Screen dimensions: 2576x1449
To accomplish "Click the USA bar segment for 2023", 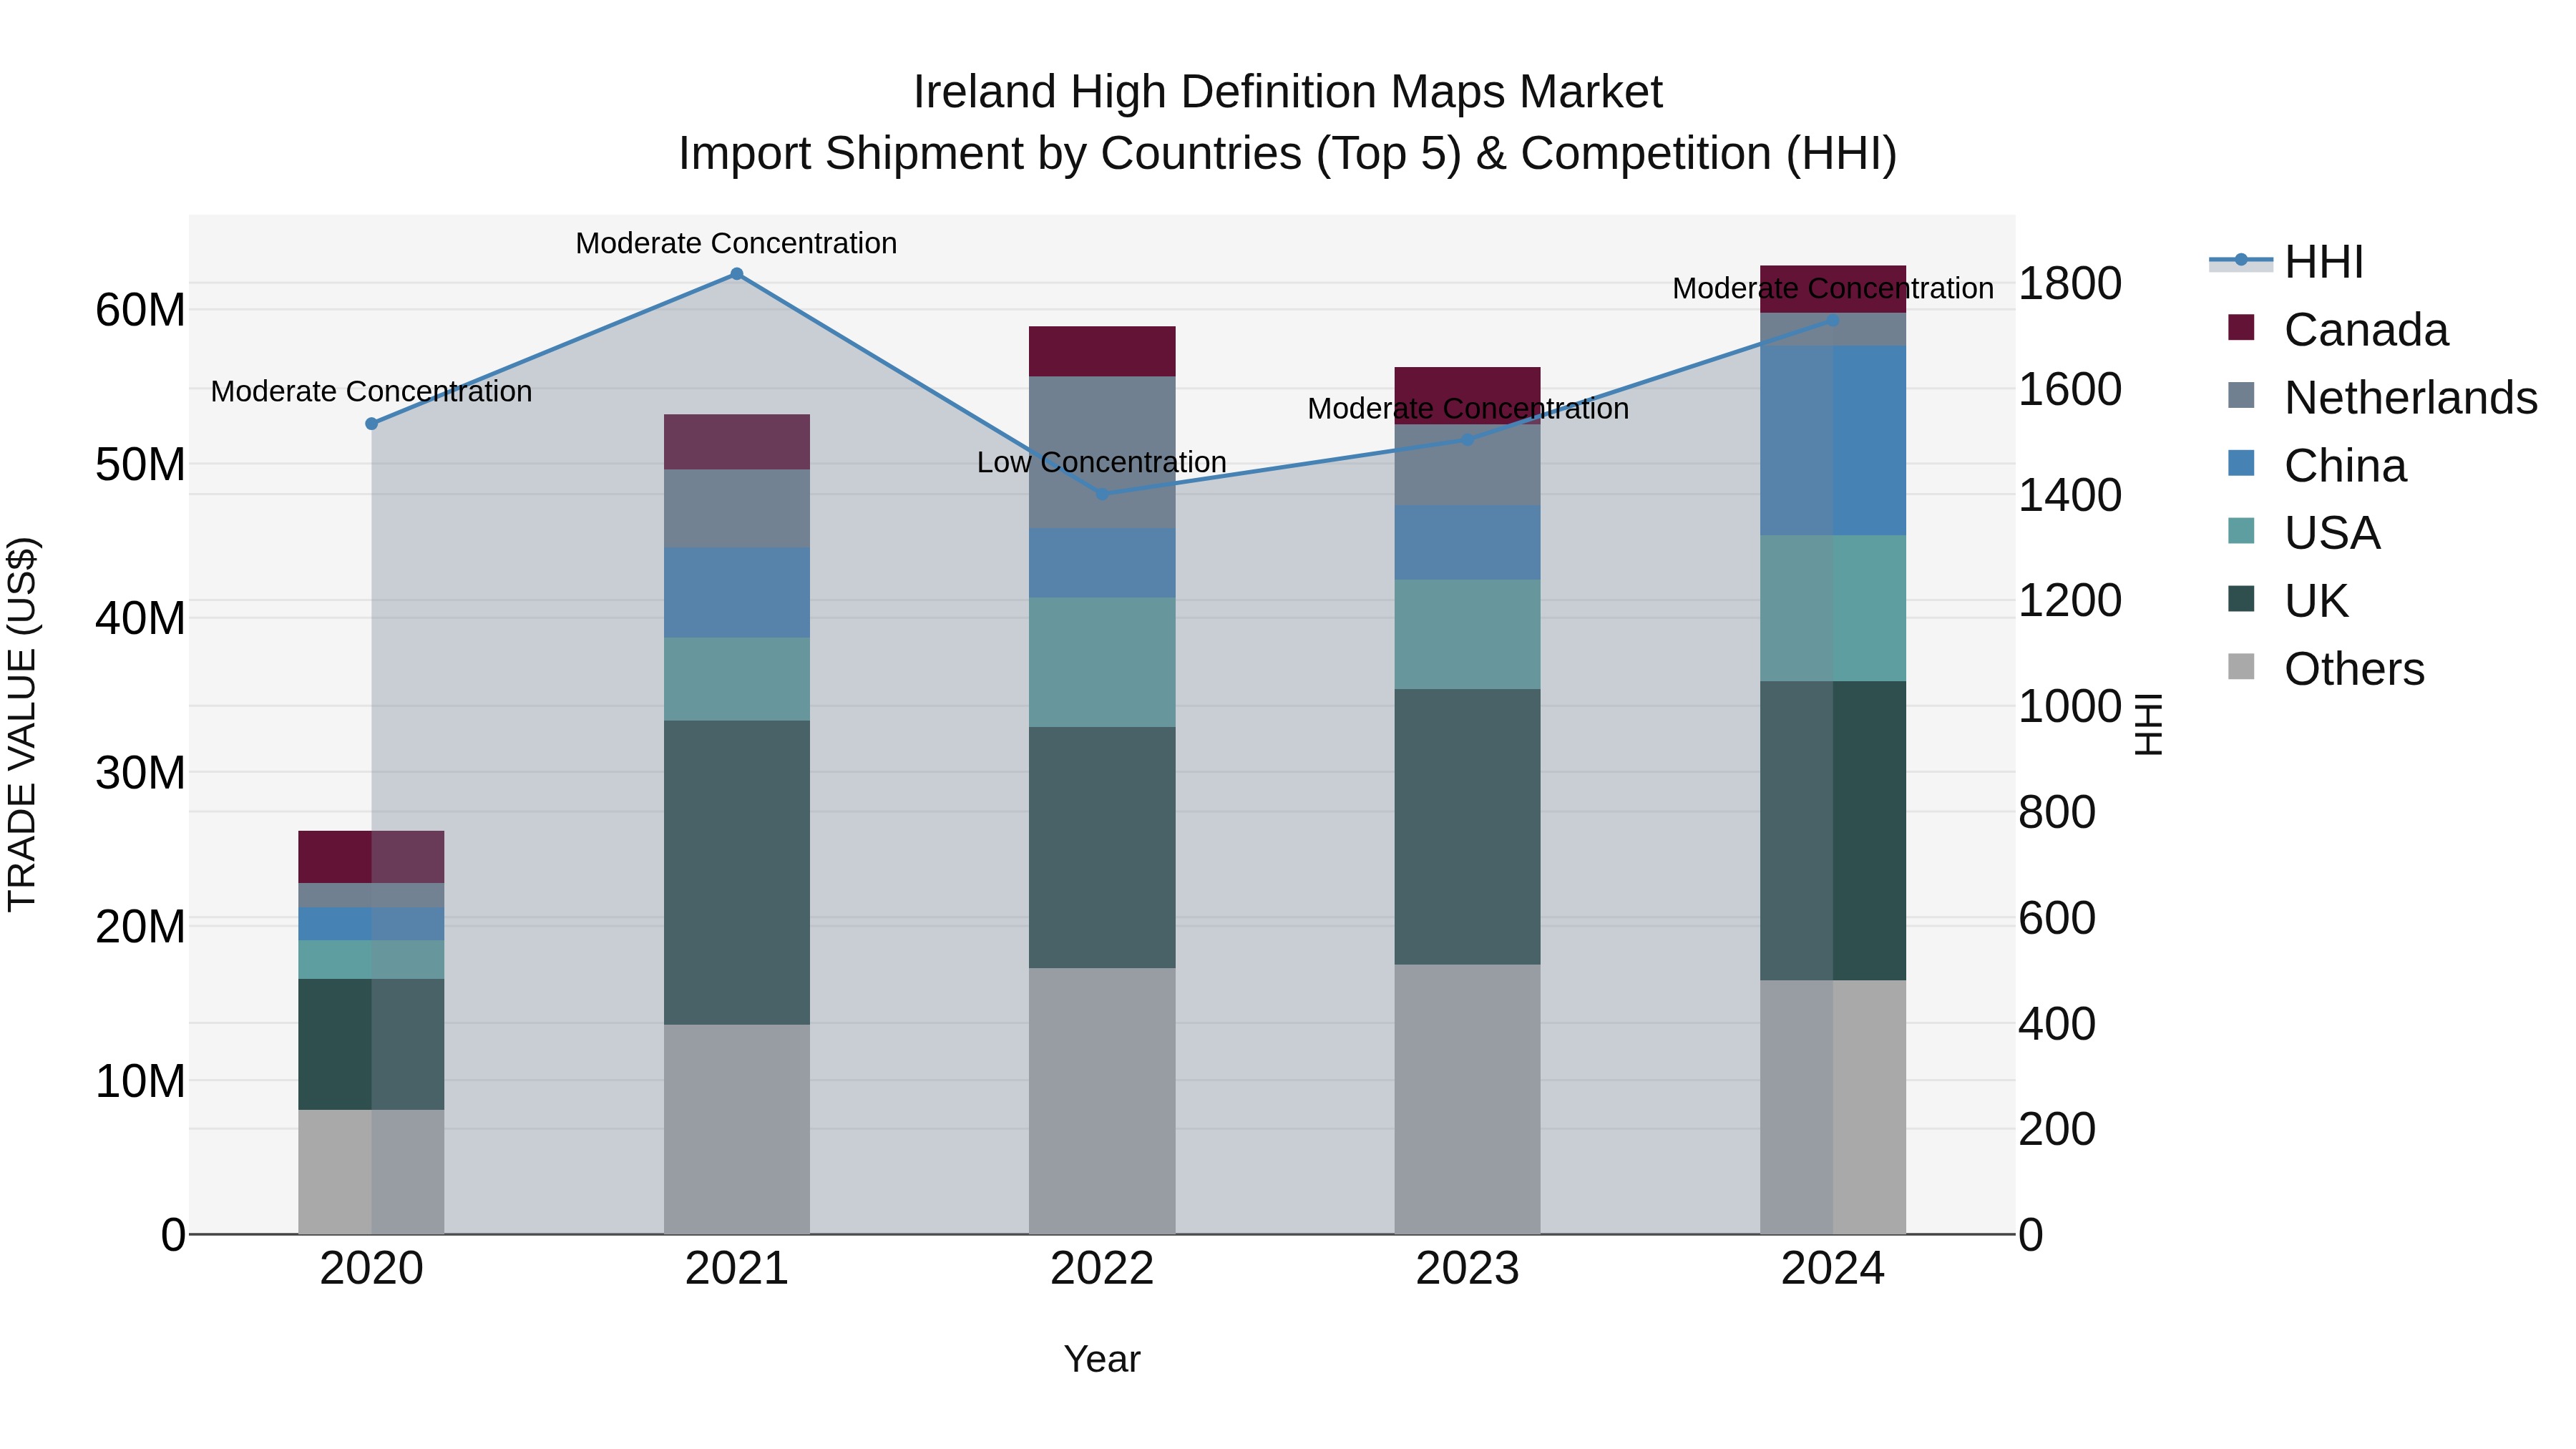I will coord(1468,634).
